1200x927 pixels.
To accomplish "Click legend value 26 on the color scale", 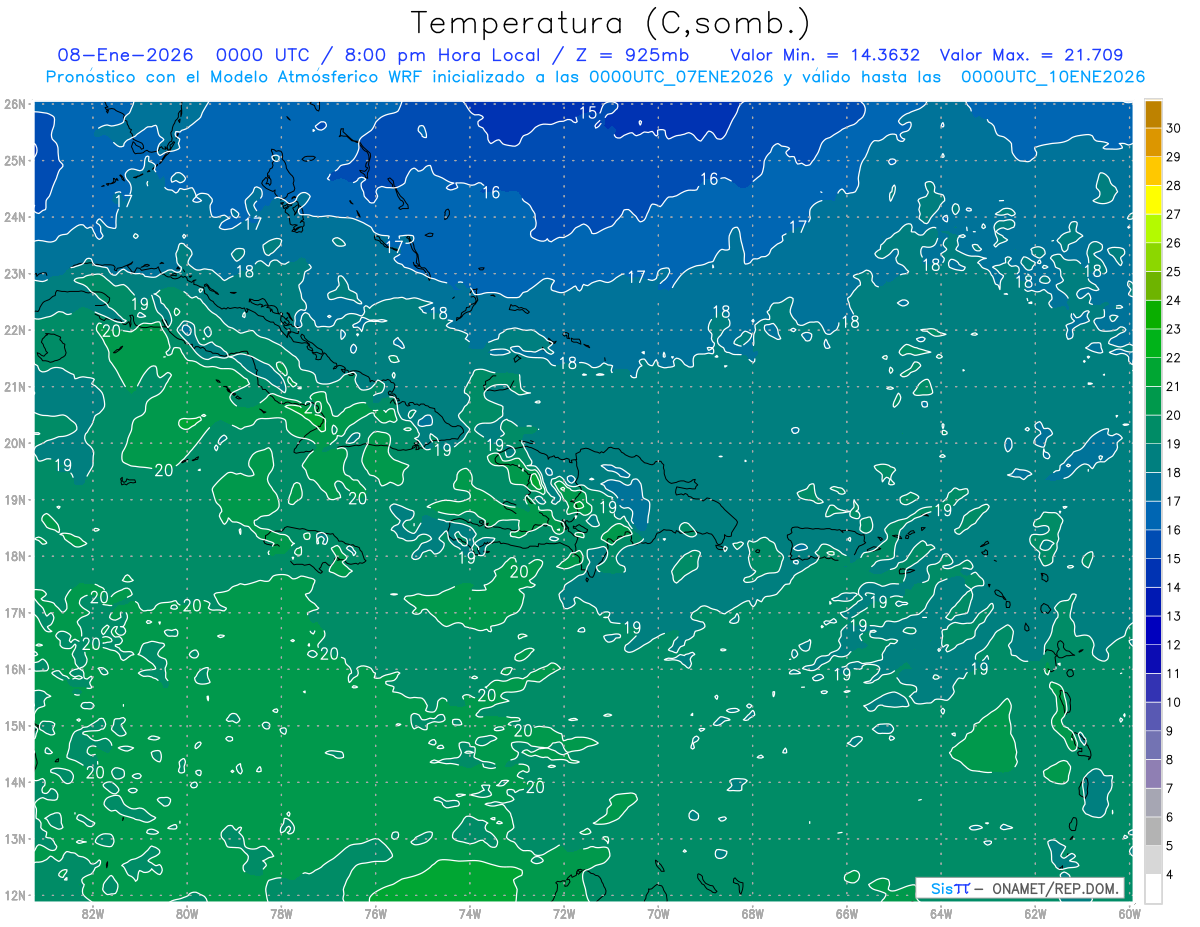I will tap(1174, 242).
